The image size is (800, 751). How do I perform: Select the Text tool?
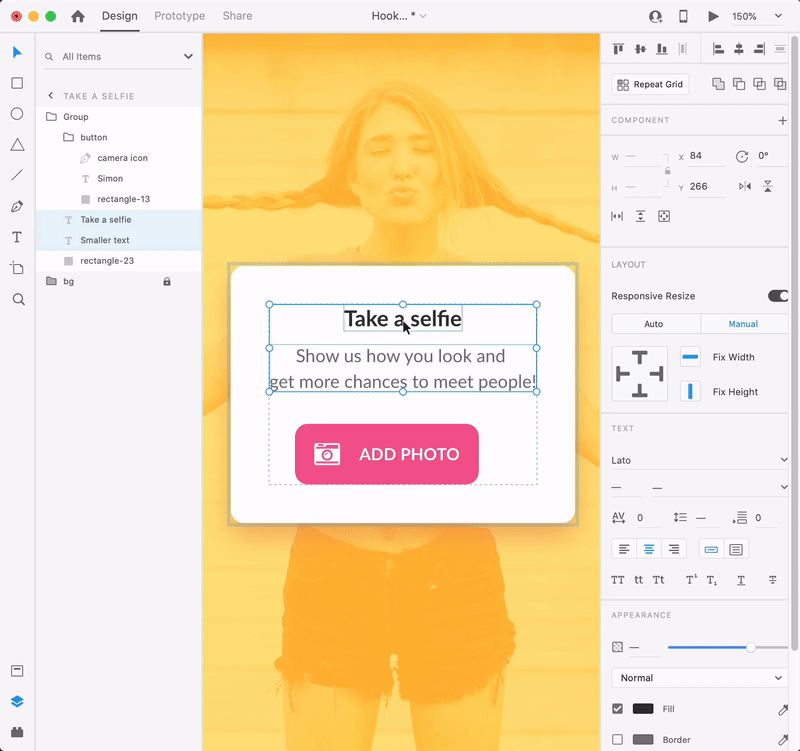point(17,237)
